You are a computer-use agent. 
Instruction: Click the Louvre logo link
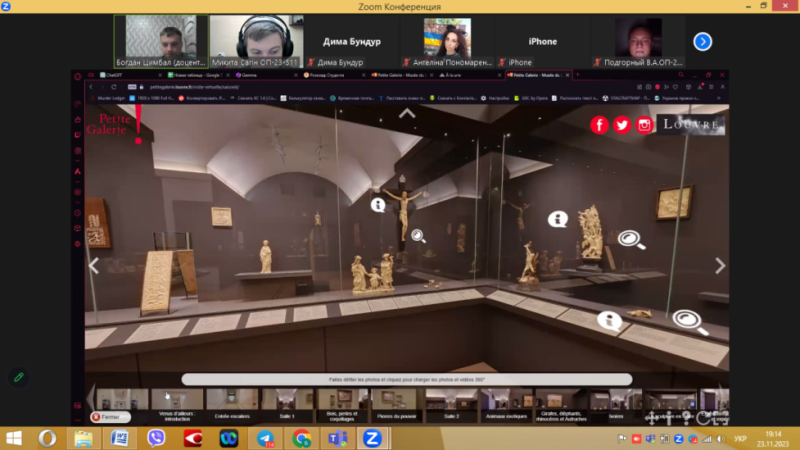tap(691, 125)
